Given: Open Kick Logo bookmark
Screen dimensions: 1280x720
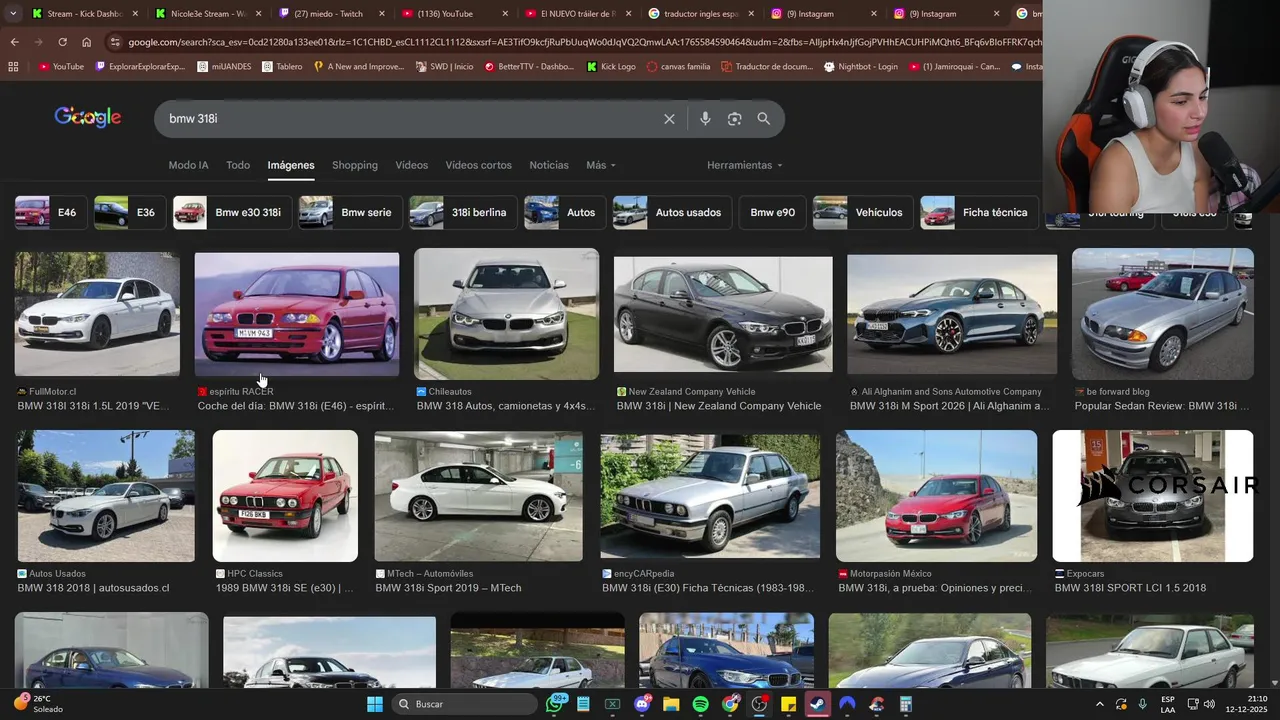Looking at the screenshot, I should coord(611,67).
